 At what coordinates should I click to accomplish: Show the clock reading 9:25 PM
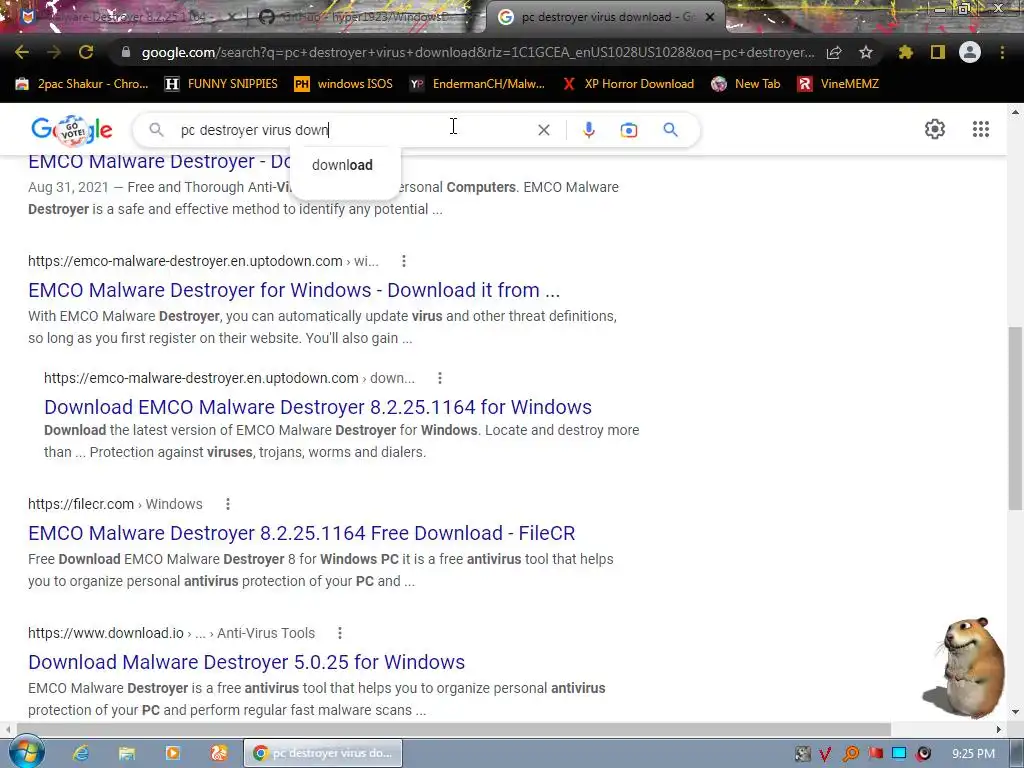[x=972, y=754]
